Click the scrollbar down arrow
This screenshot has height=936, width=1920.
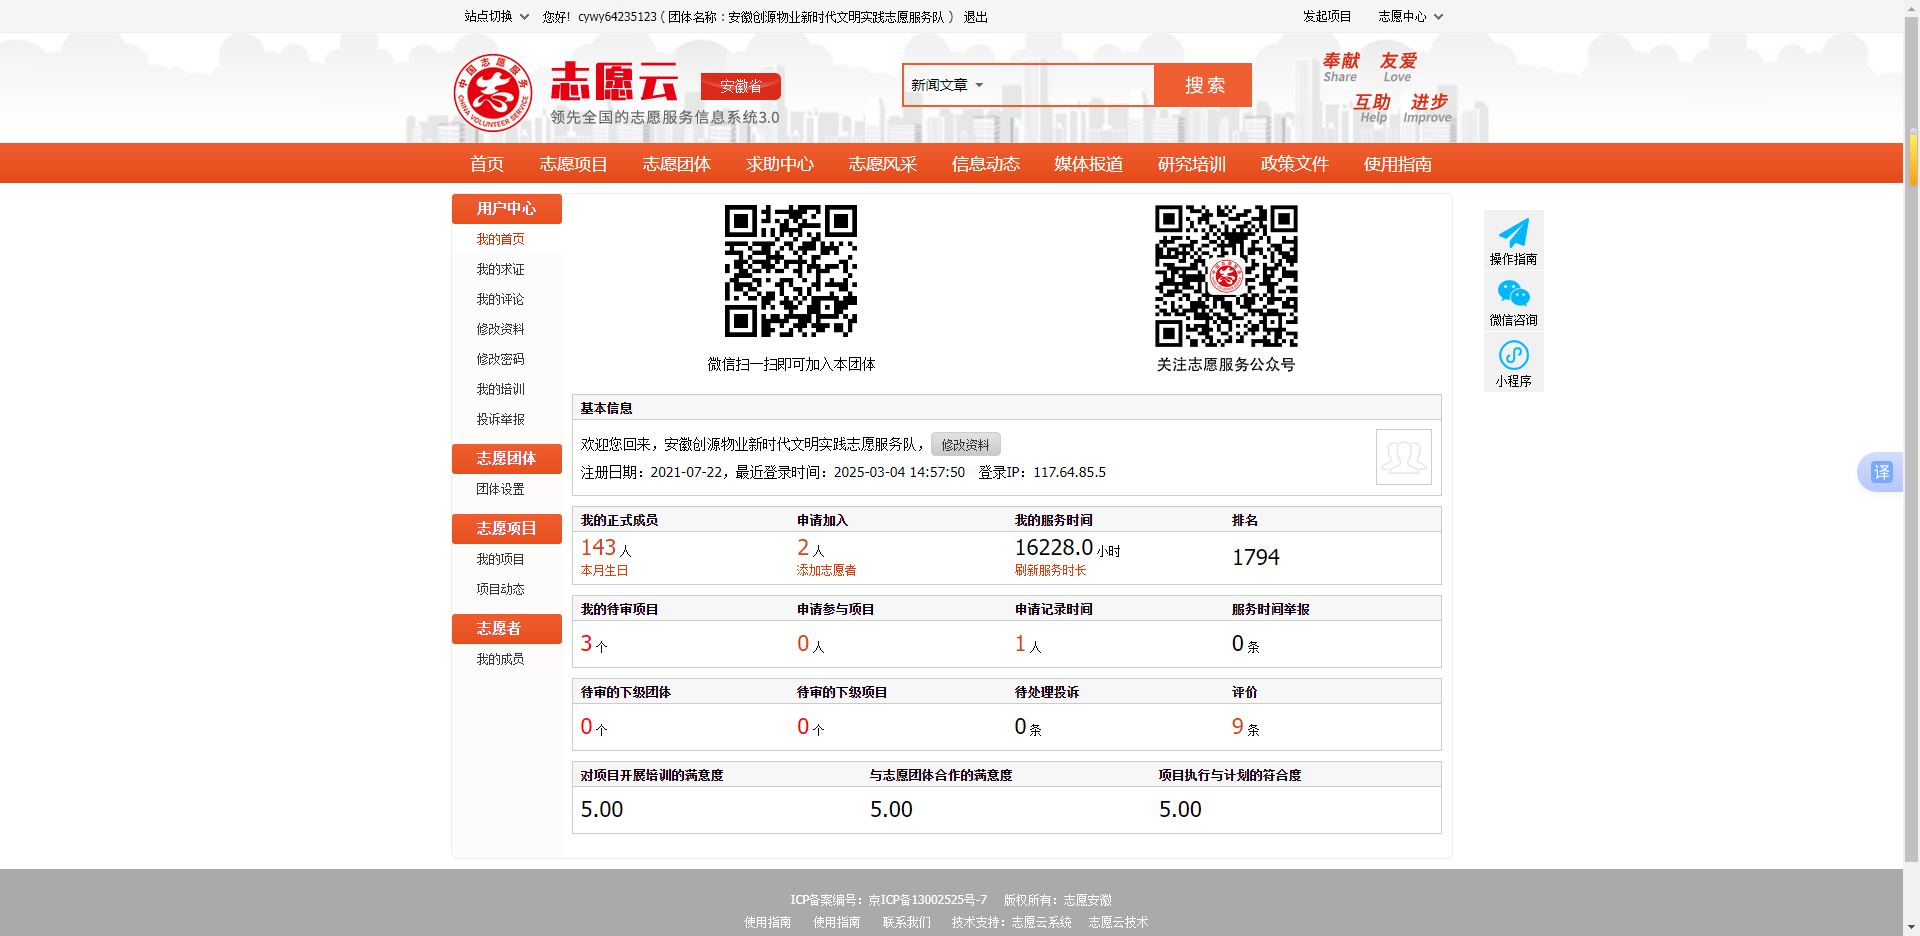coord(1912,927)
